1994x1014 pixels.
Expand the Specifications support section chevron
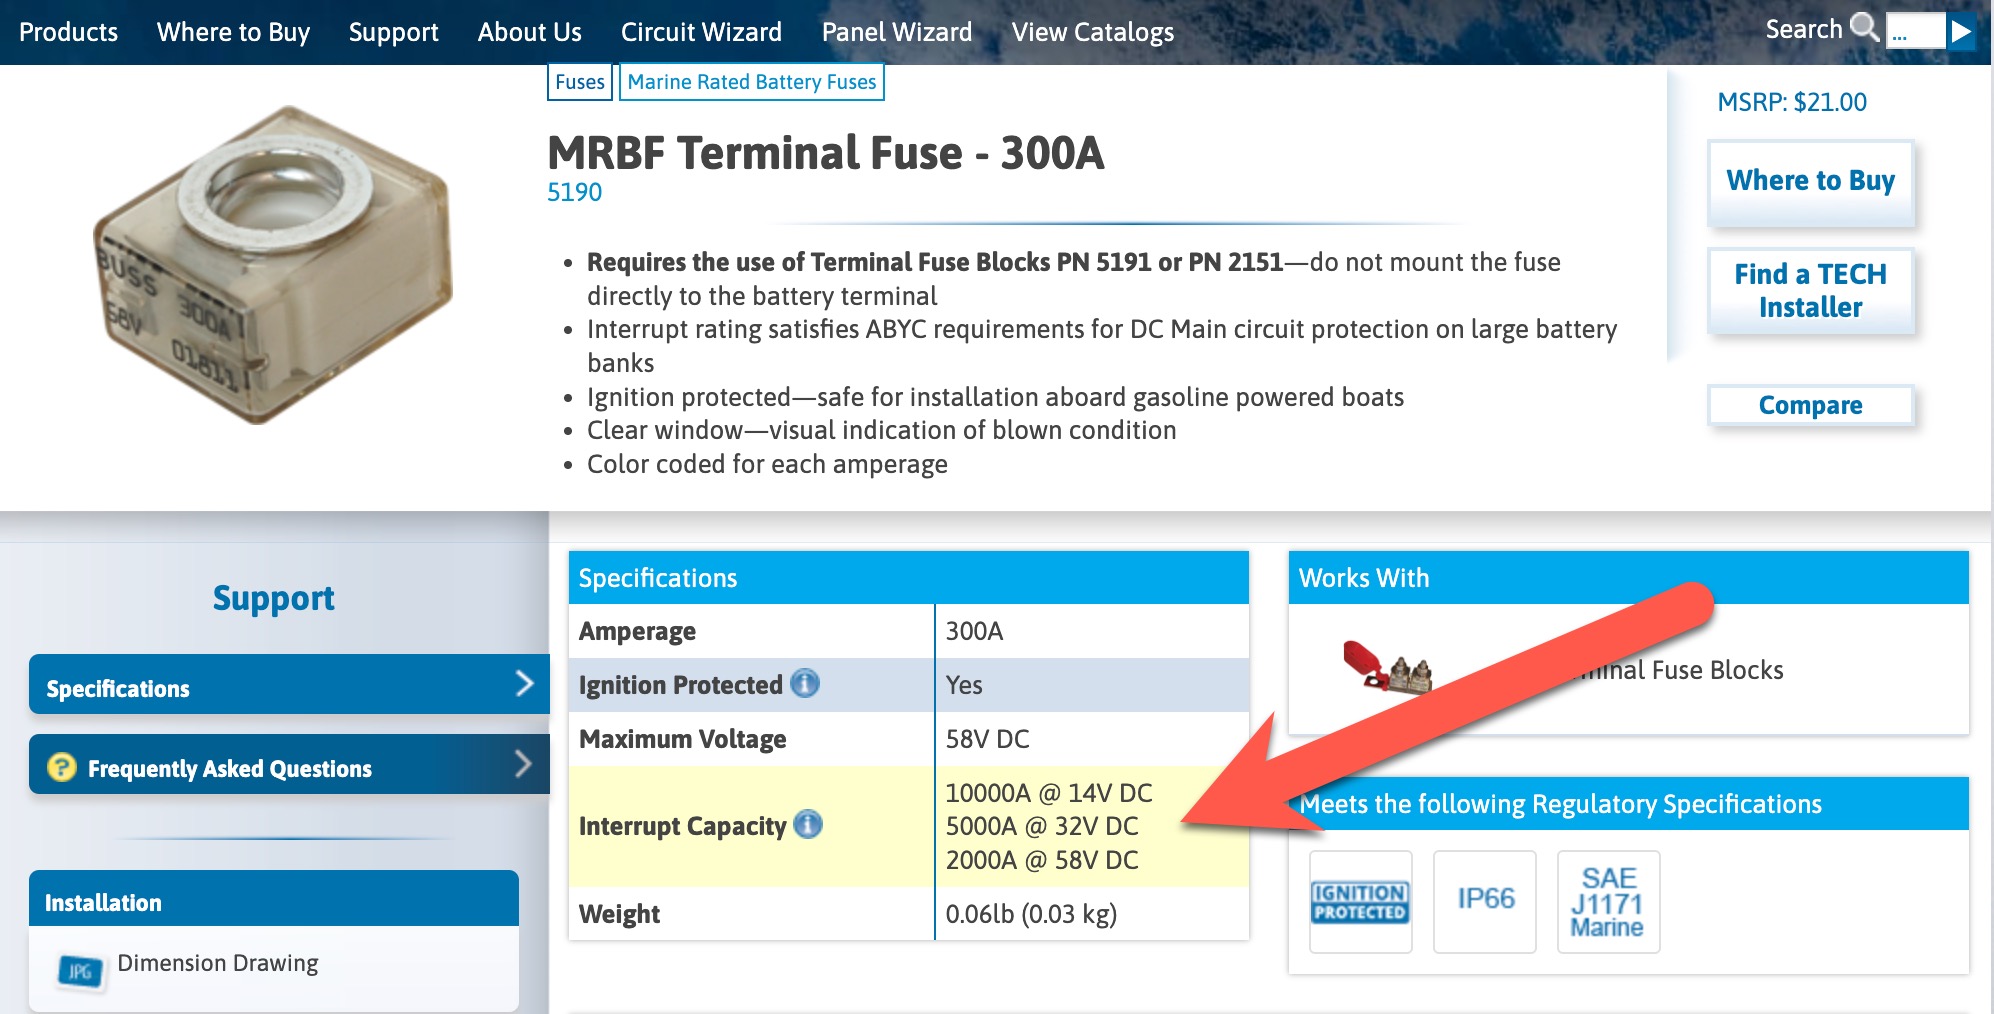pos(524,684)
